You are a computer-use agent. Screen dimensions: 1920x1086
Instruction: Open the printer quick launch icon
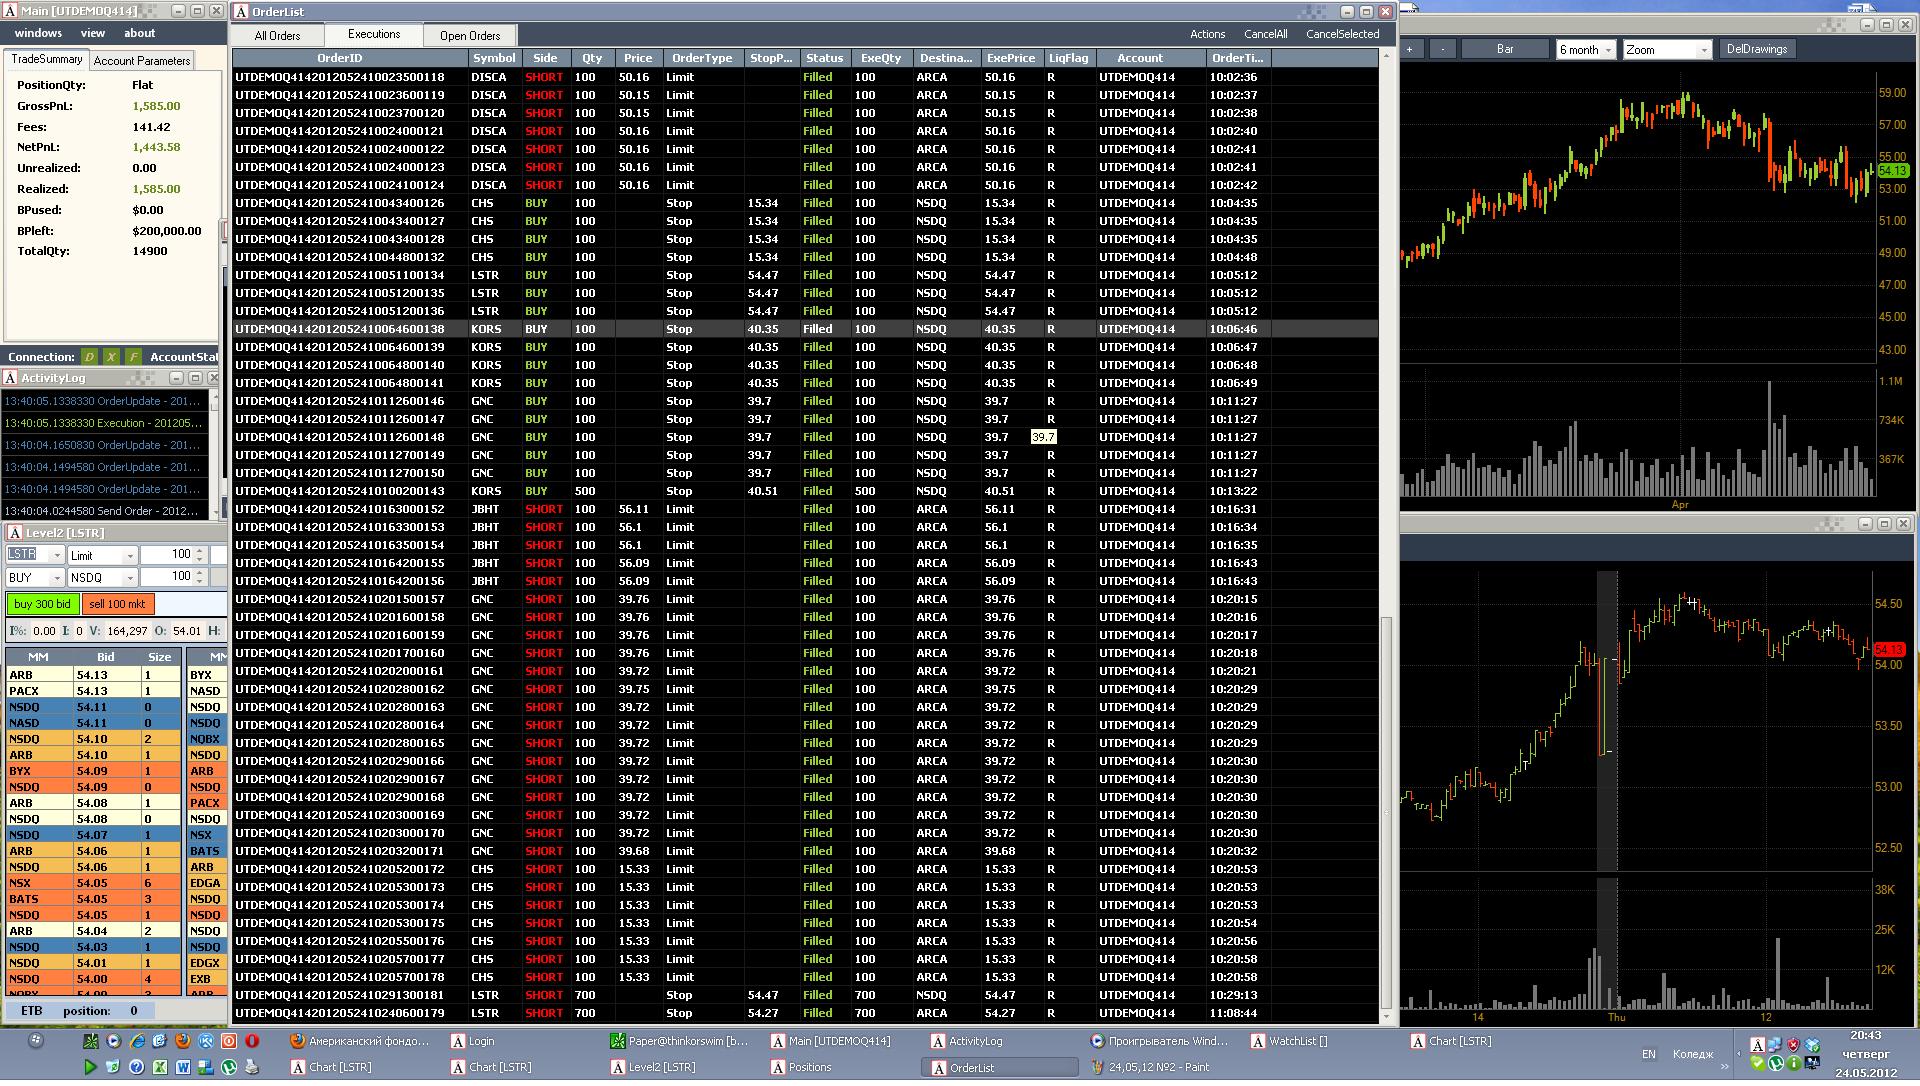252,1067
